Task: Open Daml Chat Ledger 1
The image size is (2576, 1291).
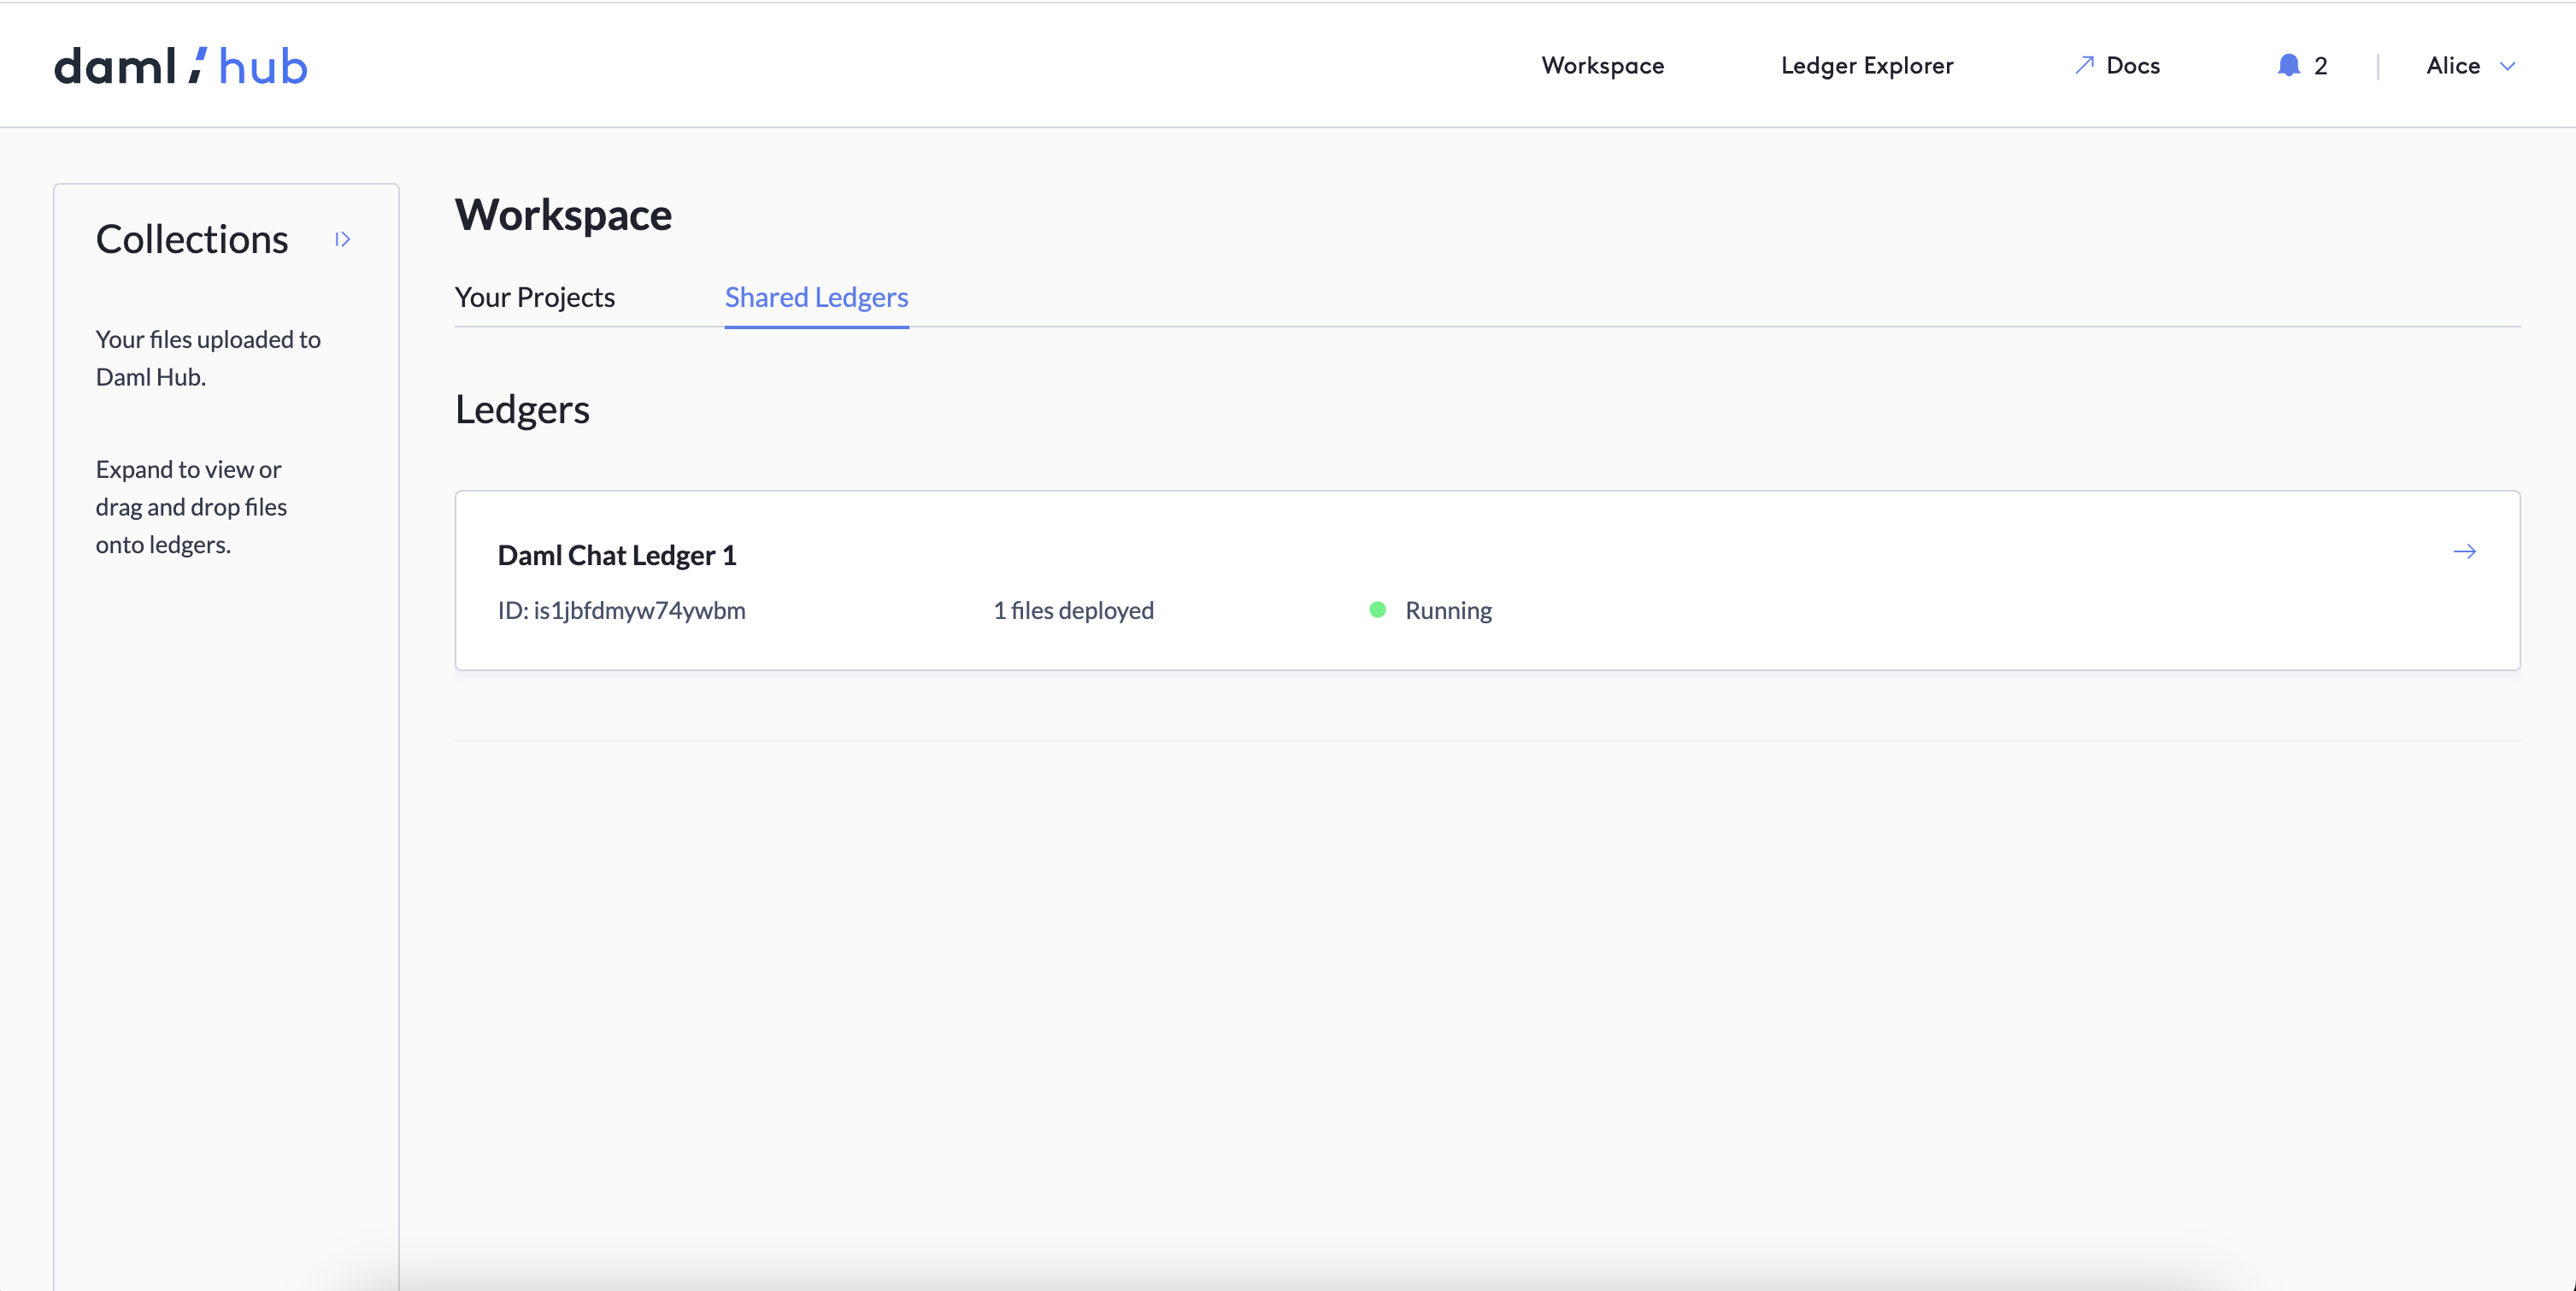Action: pyautogui.click(x=616, y=555)
